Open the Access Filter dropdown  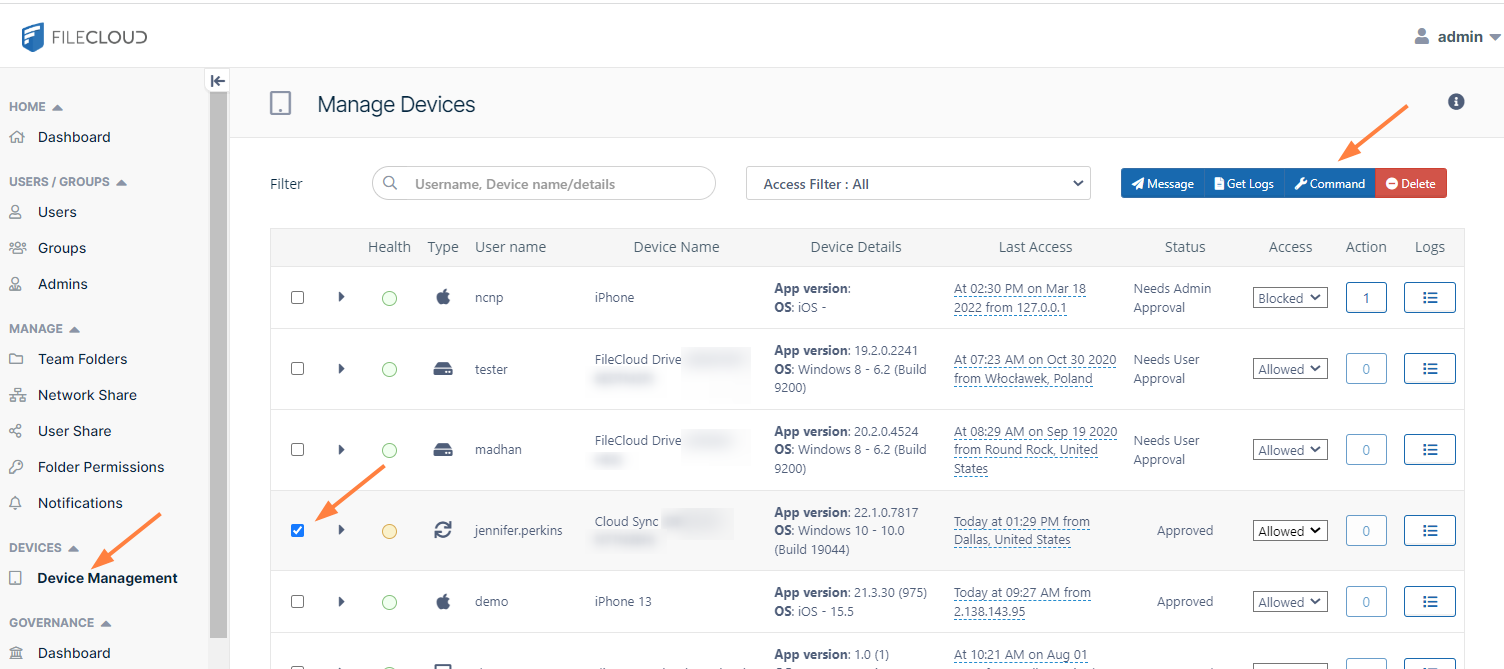tap(917, 184)
